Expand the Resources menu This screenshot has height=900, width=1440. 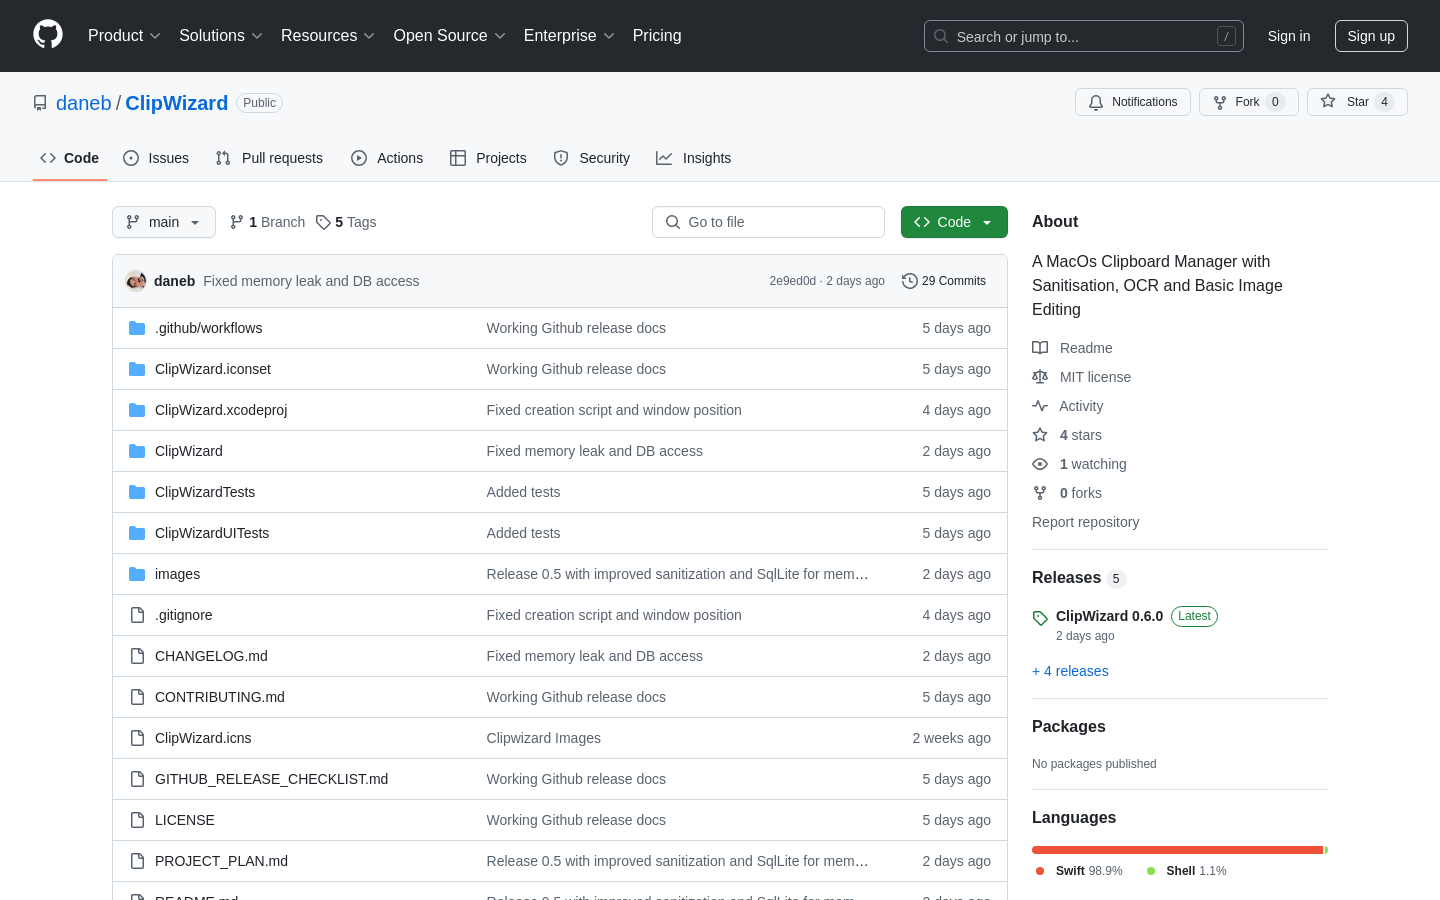[328, 36]
